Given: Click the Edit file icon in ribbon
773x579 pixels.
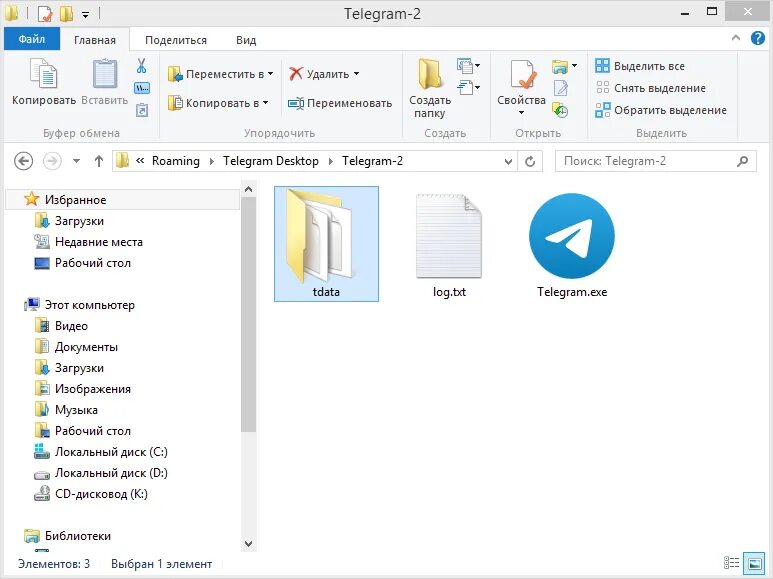Looking at the screenshot, I should (x=561, y=88).
